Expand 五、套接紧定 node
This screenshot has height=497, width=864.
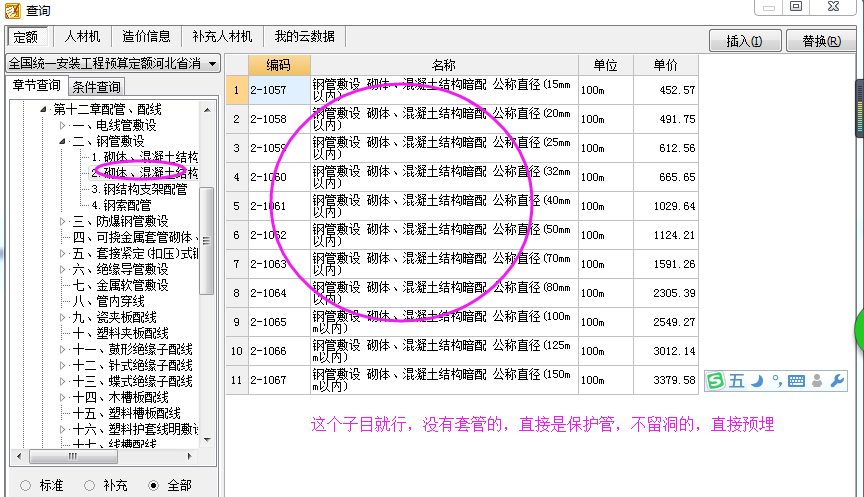(x=62, y=253)
